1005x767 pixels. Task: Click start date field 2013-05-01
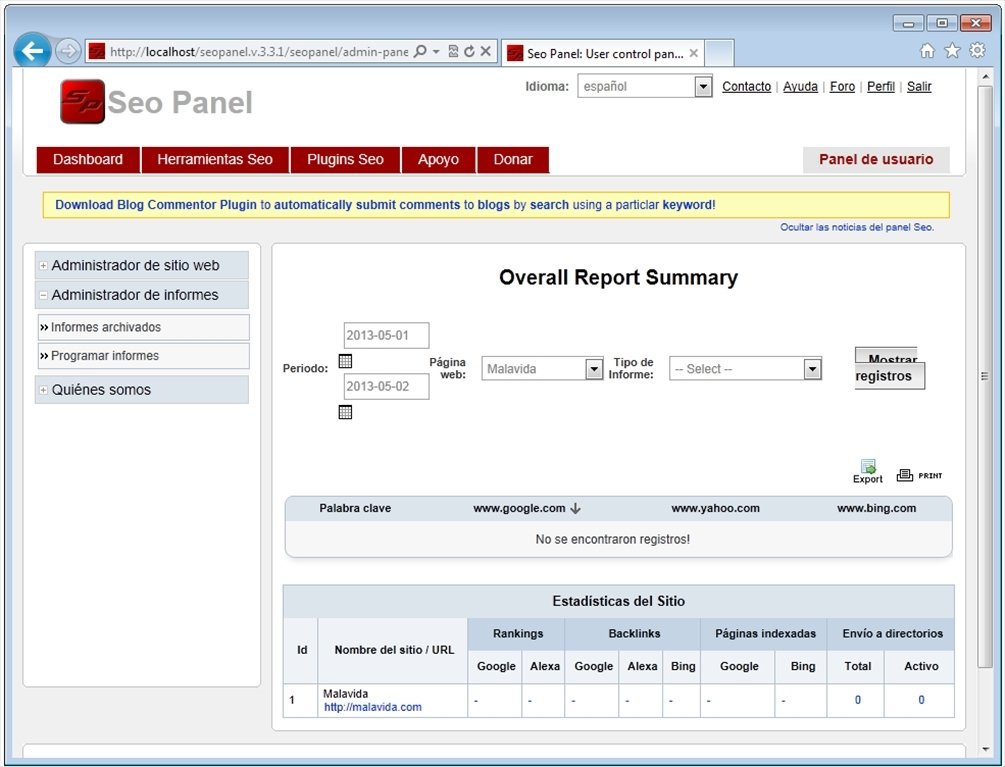(x=386, y=335)
